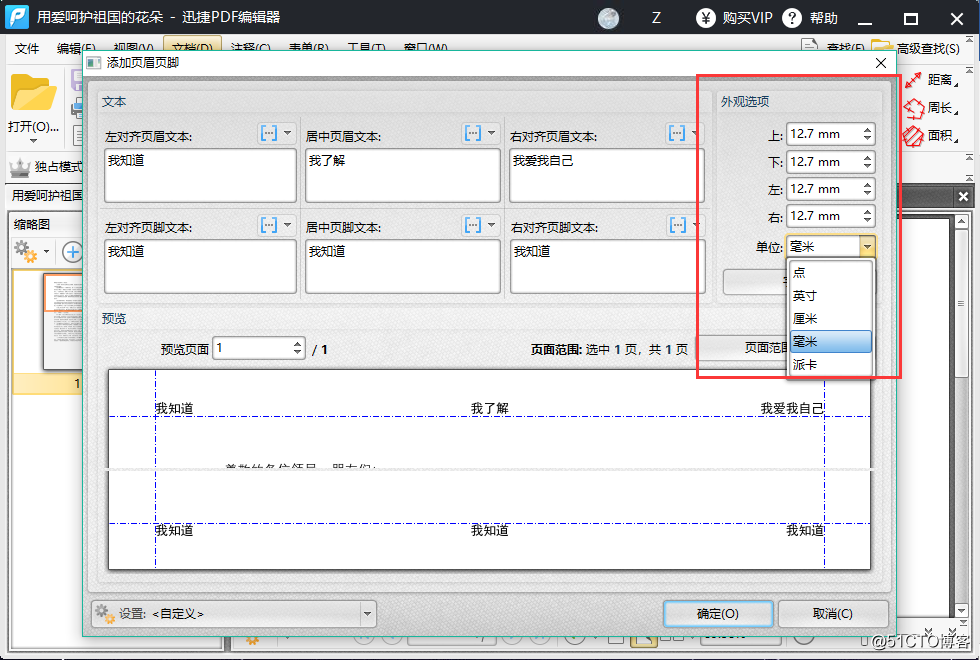980x660 pixels.
Task: Open dropdown arrow beside centered header macro
Action: click(x=491, y=133)
